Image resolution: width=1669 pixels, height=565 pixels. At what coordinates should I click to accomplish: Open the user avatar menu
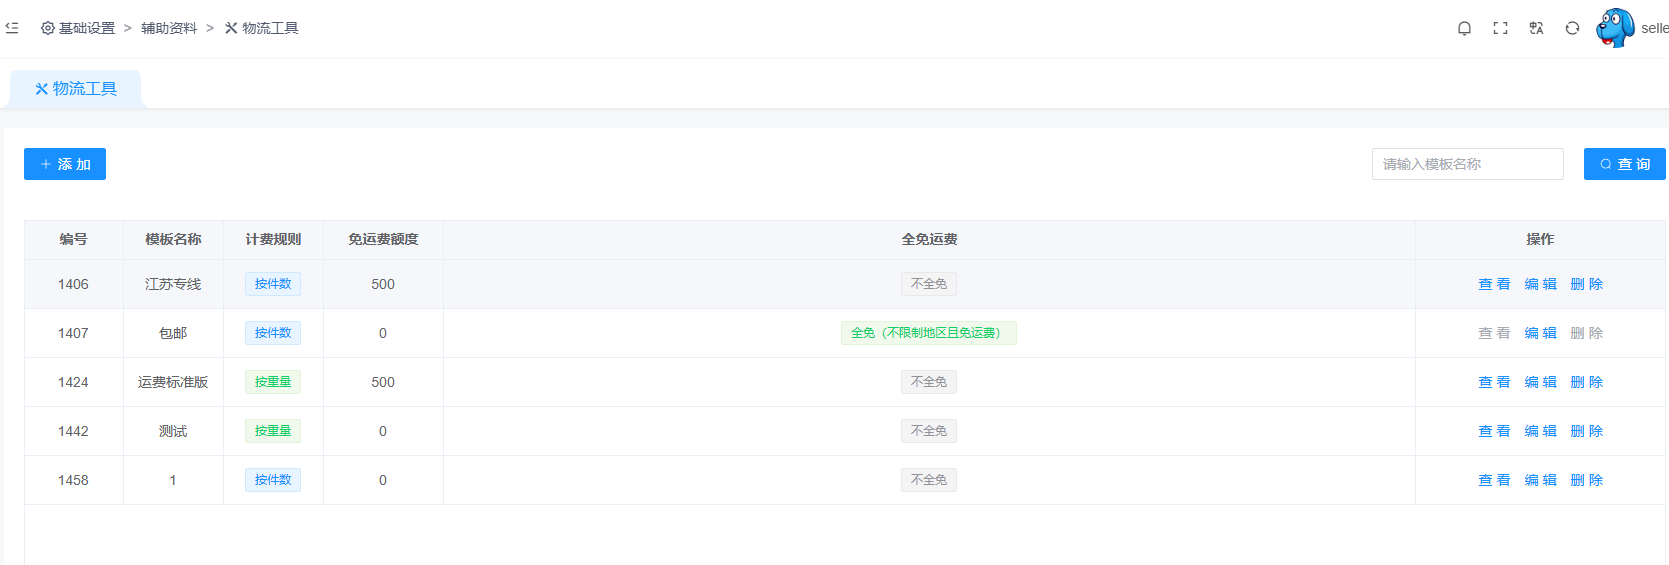click(1615, 28)
